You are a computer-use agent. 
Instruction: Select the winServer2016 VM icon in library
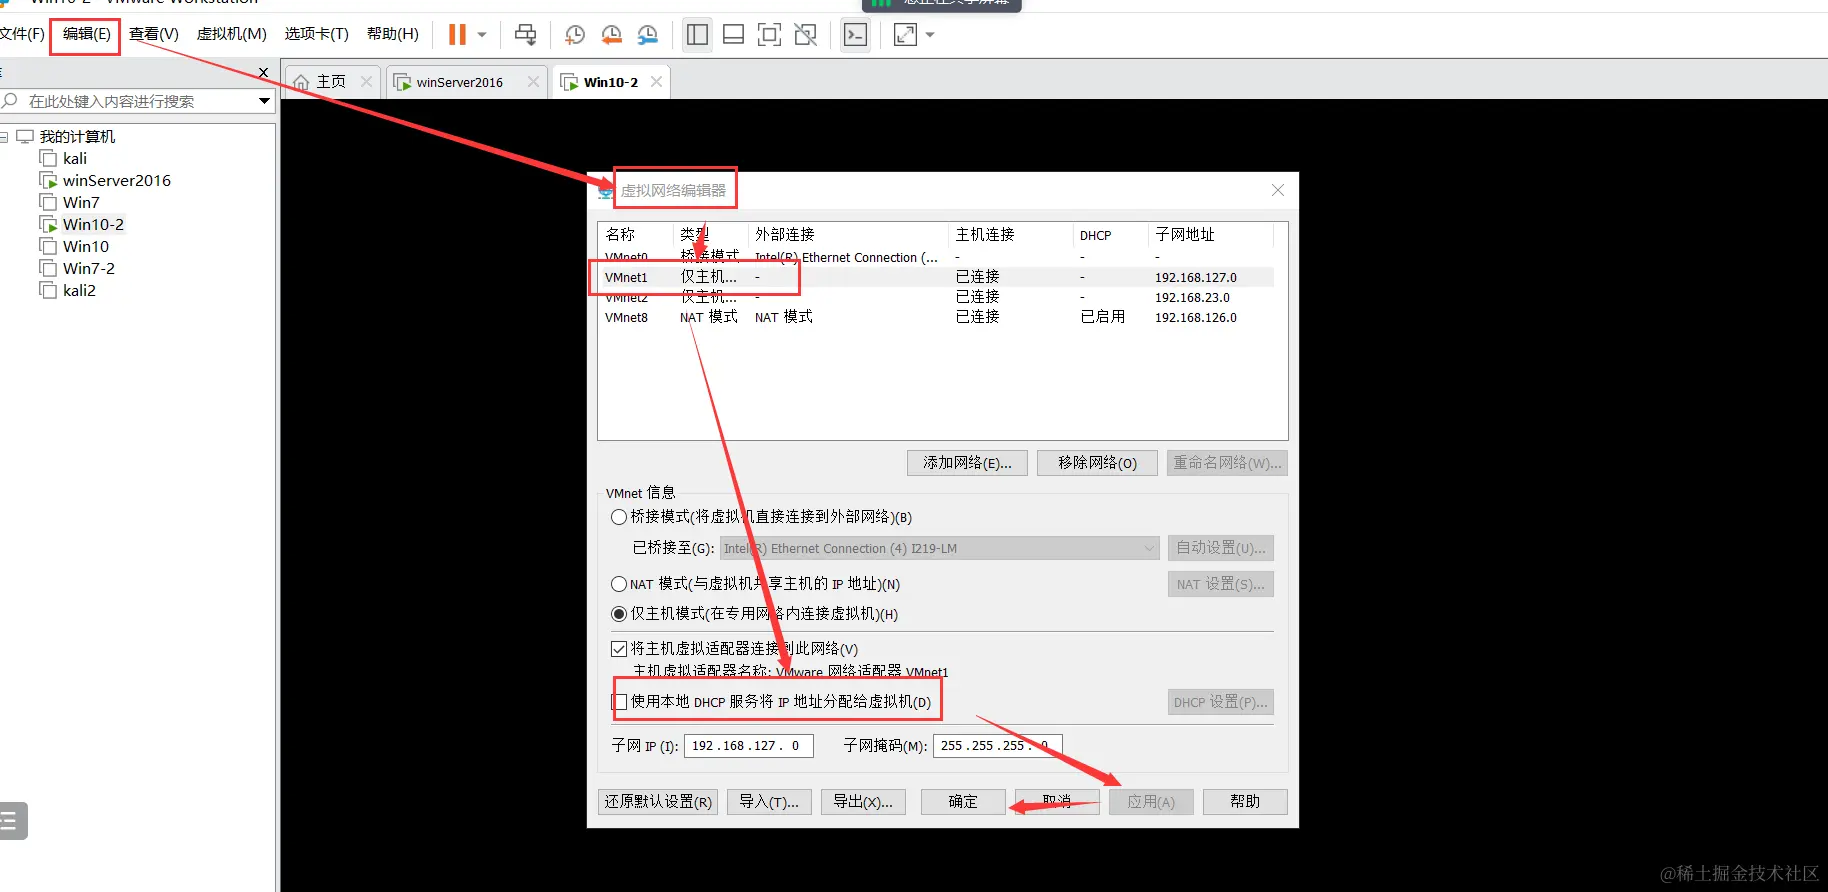tap(47, 180)
